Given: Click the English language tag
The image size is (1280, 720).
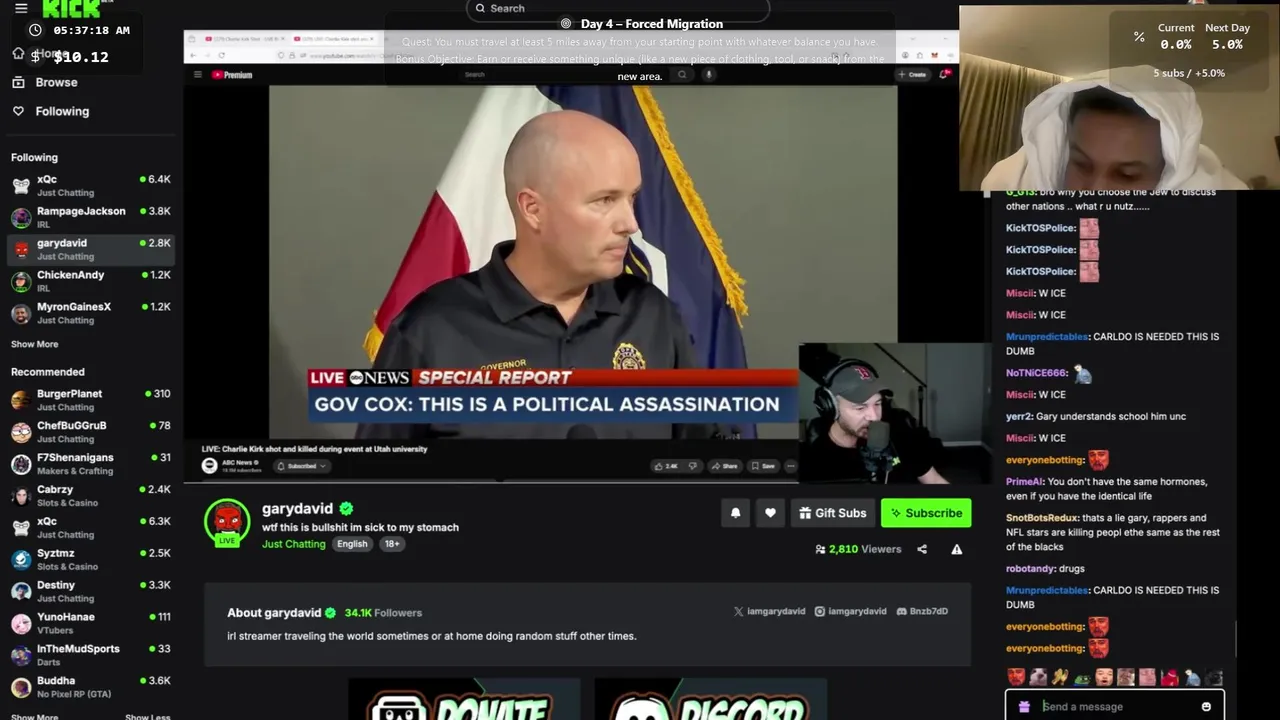Looking at the screenshot, I should (x=352, y=544).
